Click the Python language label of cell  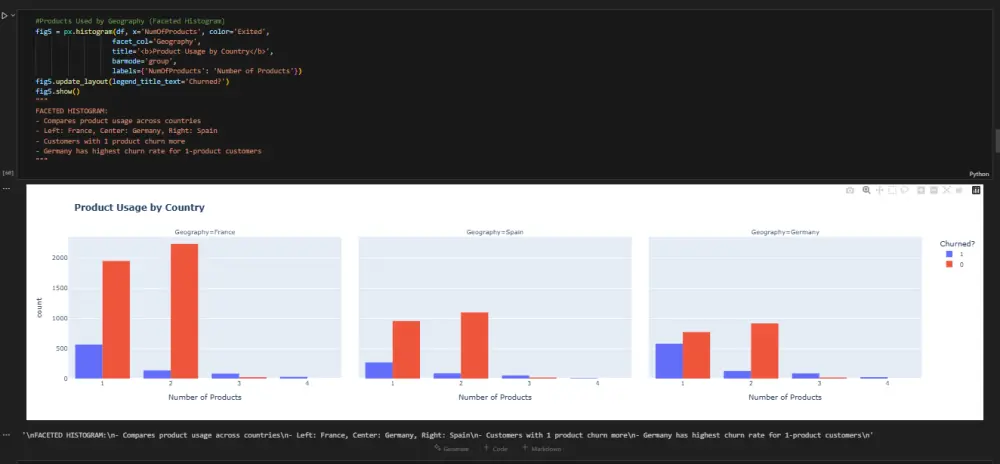coord(979,174)
